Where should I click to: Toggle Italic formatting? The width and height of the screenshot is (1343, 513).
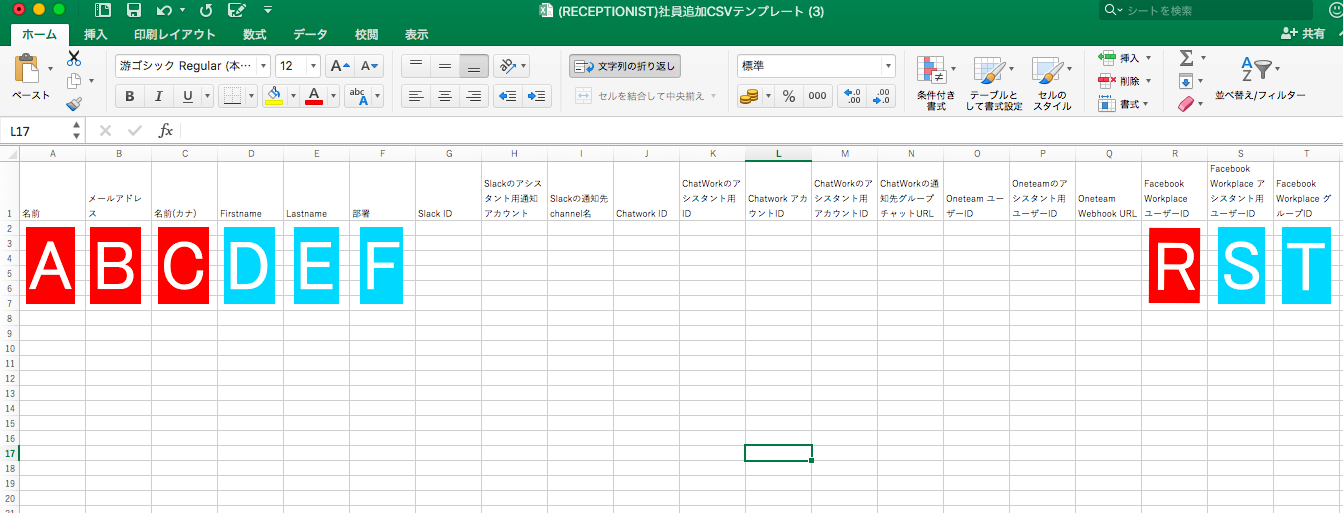pyautogui.click(x=157, y=96)
